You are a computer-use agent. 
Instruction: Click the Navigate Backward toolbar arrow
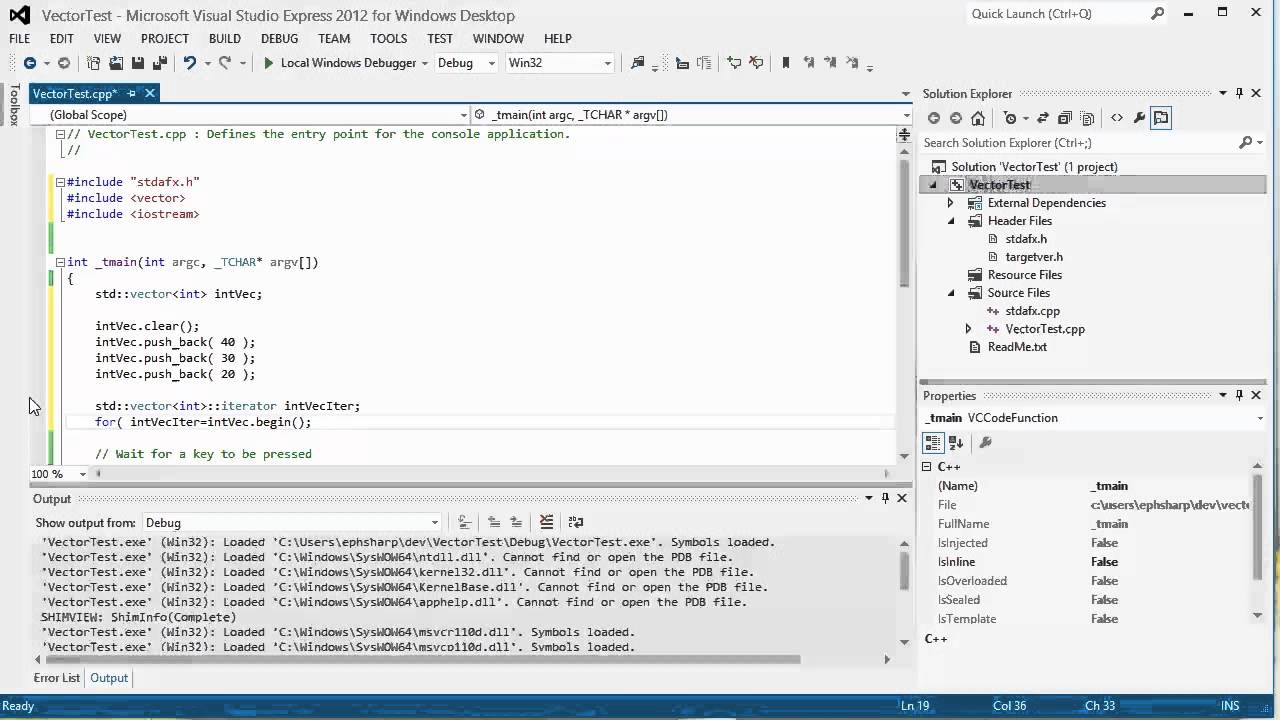pos(29,63)
